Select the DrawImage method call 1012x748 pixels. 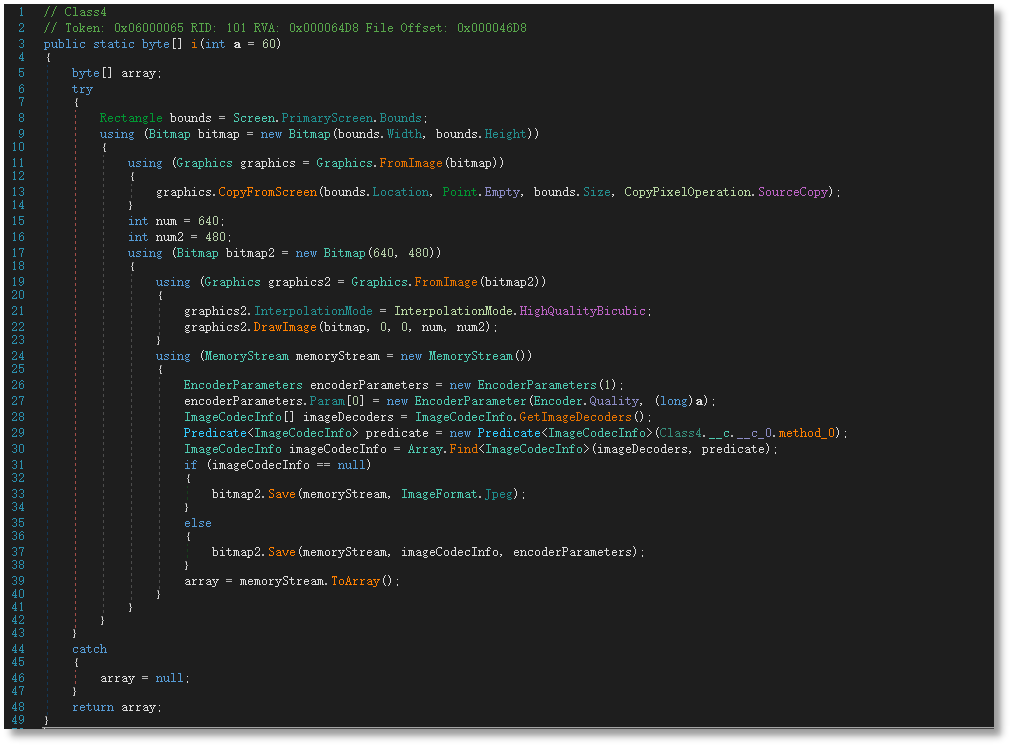pos(285,327)
